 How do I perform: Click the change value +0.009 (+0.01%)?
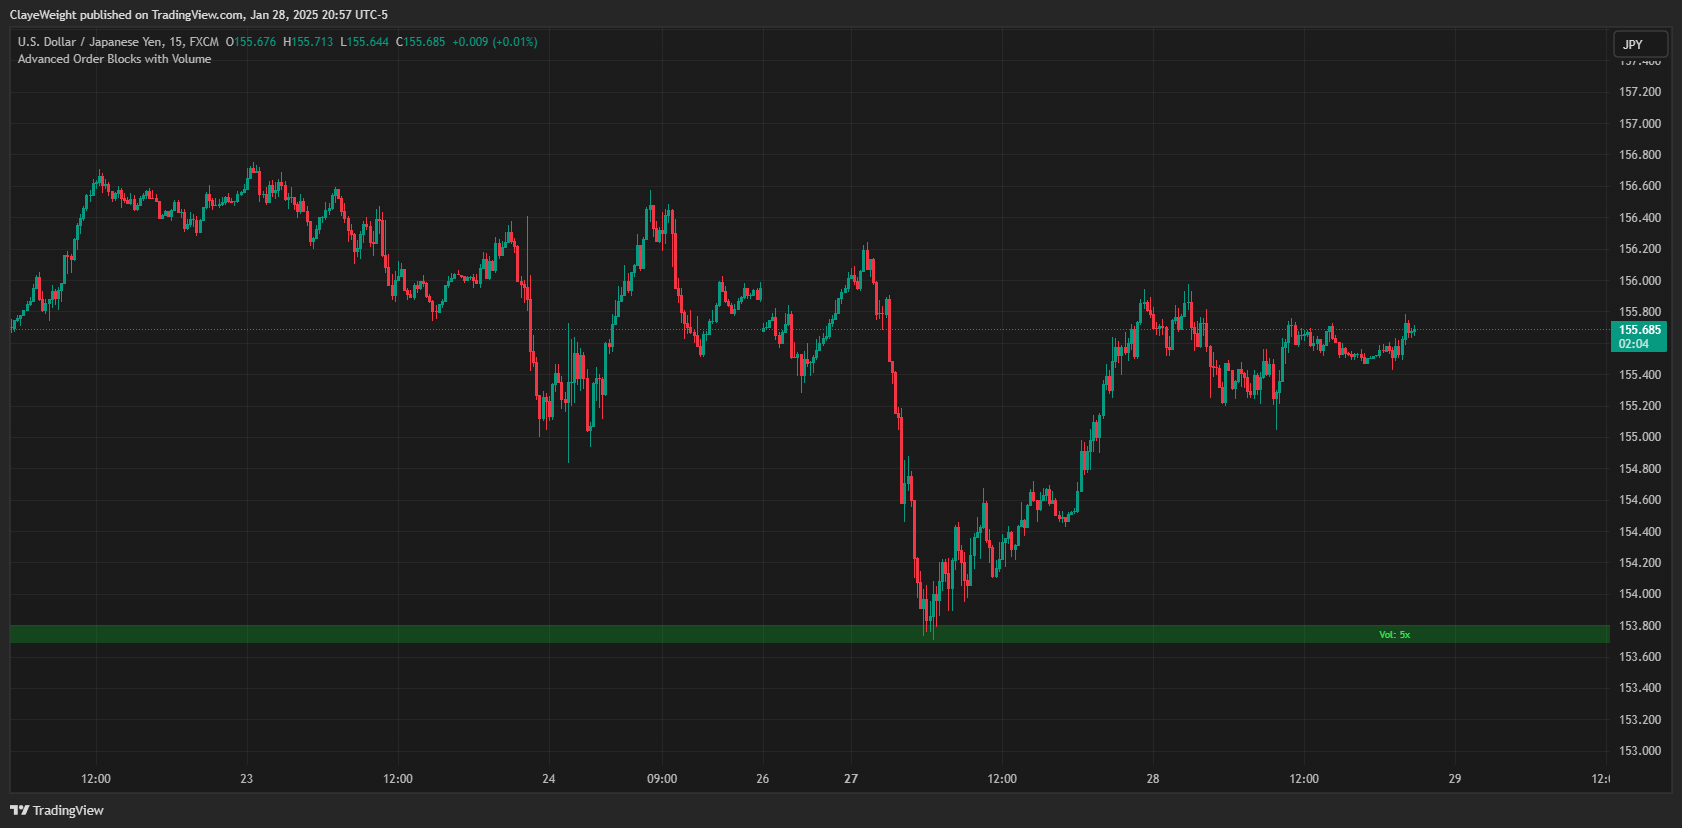click(495, 42)
